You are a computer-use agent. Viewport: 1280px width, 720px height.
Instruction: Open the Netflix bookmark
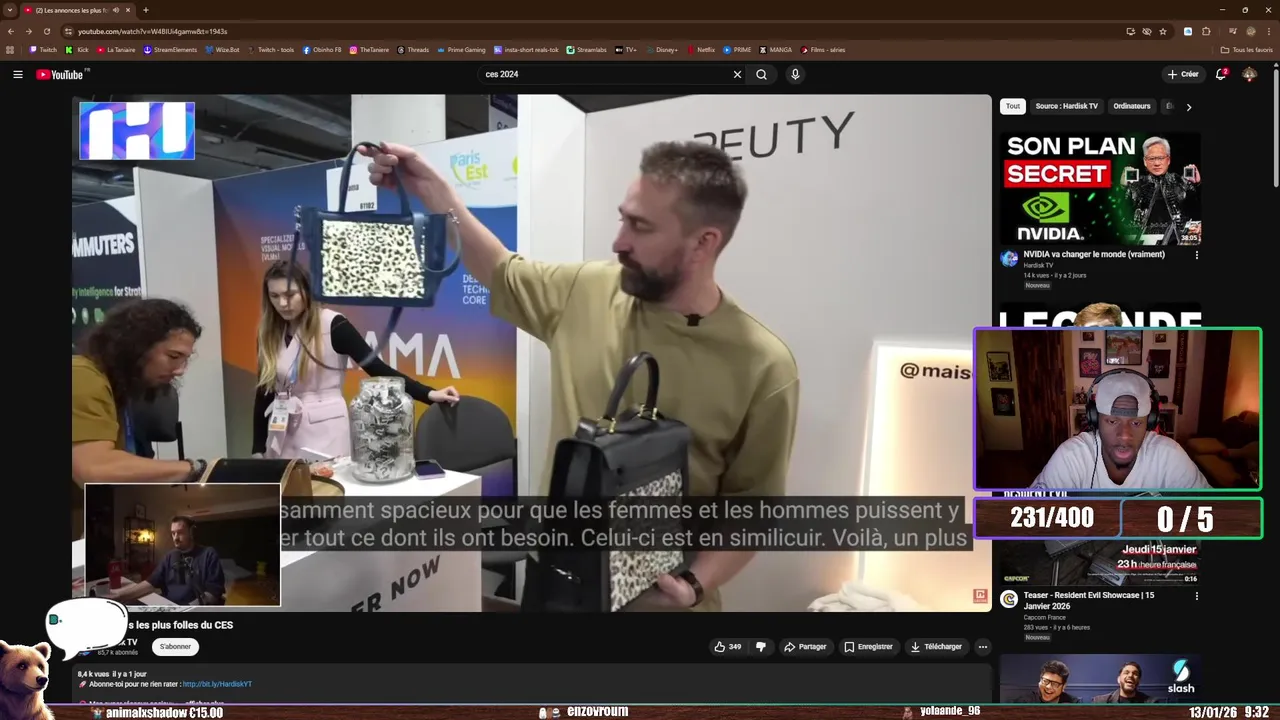(x=700, y=50)
